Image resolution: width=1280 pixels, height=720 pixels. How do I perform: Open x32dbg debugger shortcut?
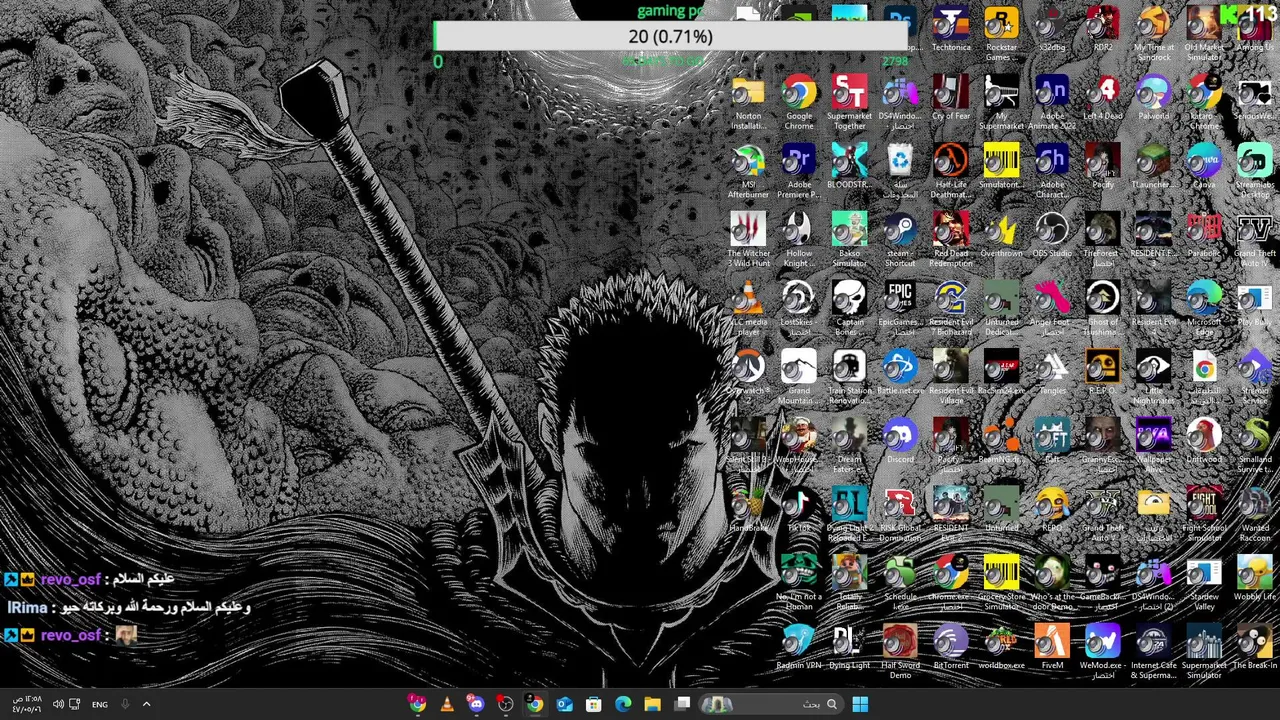point(1052,30)
